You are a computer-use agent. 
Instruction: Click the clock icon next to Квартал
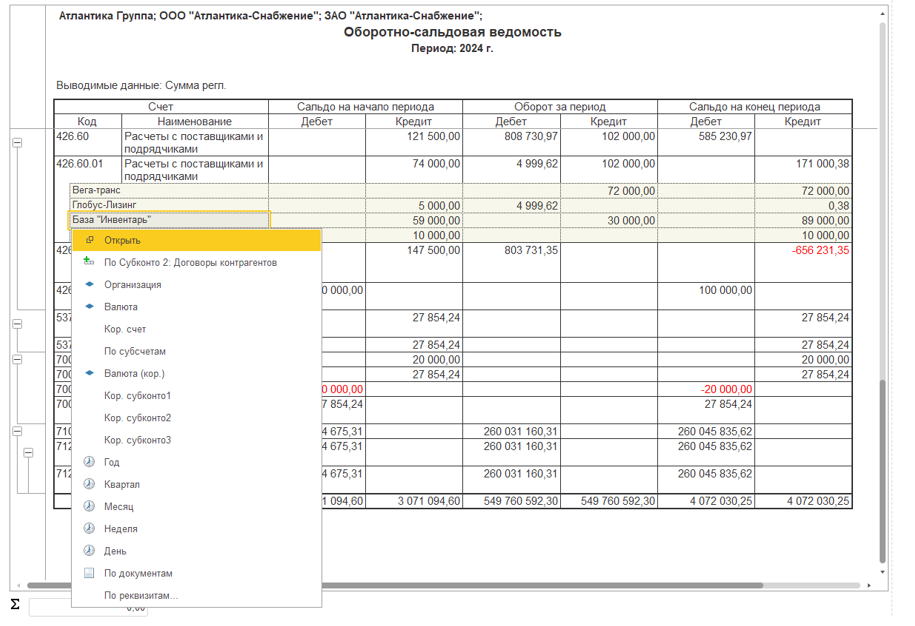point(89,484)
